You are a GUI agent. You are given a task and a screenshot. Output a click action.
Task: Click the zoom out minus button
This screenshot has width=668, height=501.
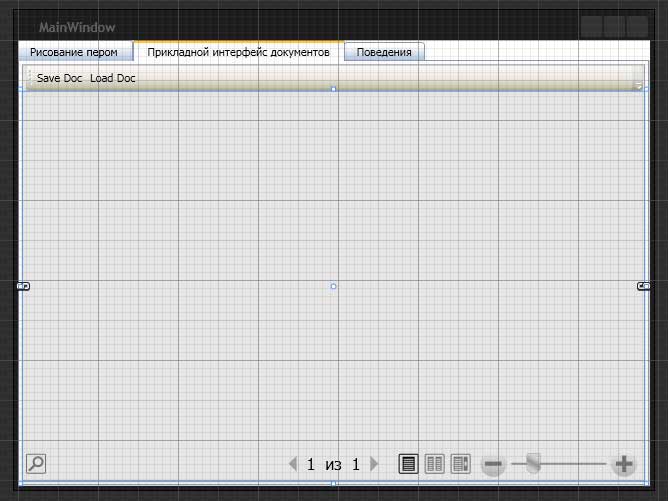(x=493, y=464)
